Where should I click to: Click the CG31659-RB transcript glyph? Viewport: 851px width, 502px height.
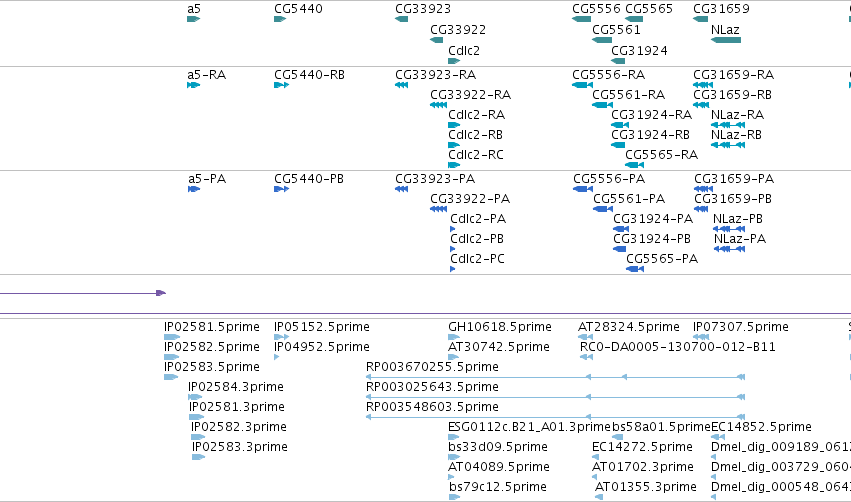pos(701,105)
